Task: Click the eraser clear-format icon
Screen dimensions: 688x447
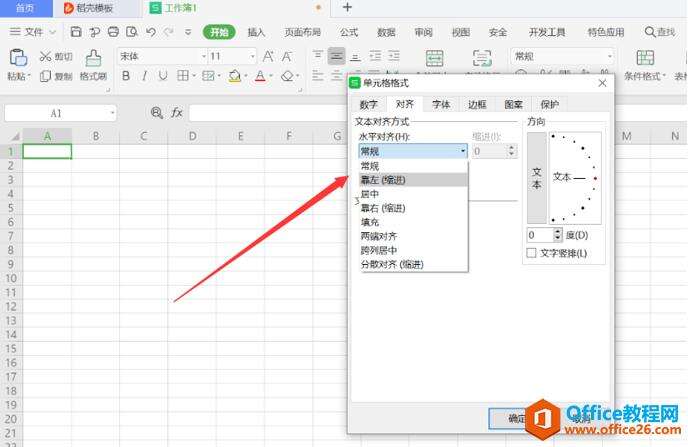Action: coord(287,76)
